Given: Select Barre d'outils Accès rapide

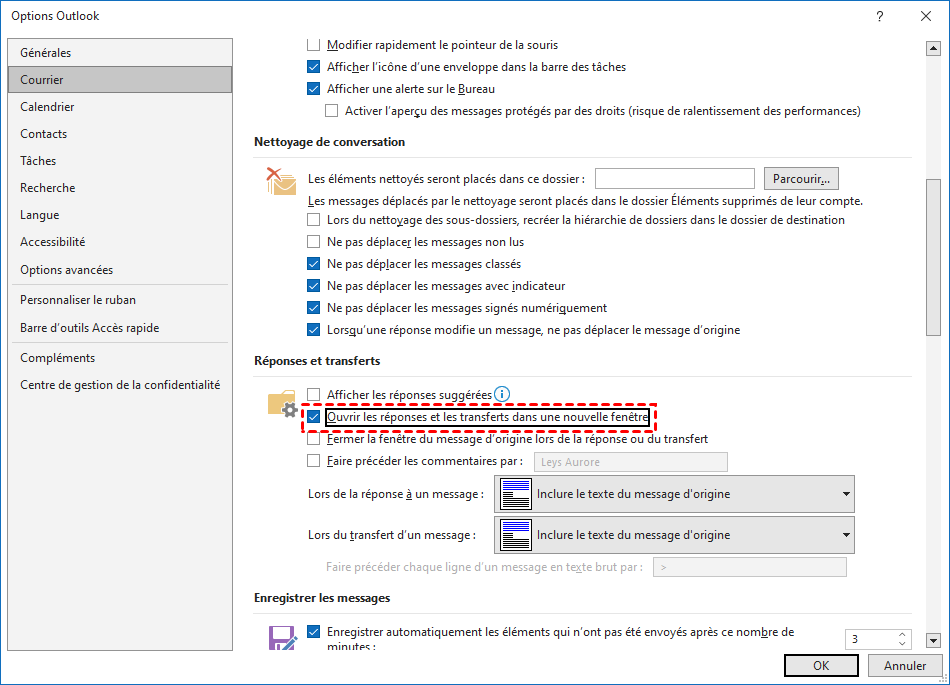Looking at the screenshot, I should [120, 328].
